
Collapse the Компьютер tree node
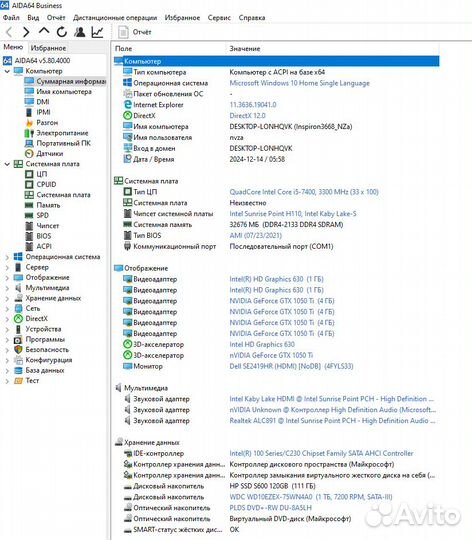tap(7, 71)
